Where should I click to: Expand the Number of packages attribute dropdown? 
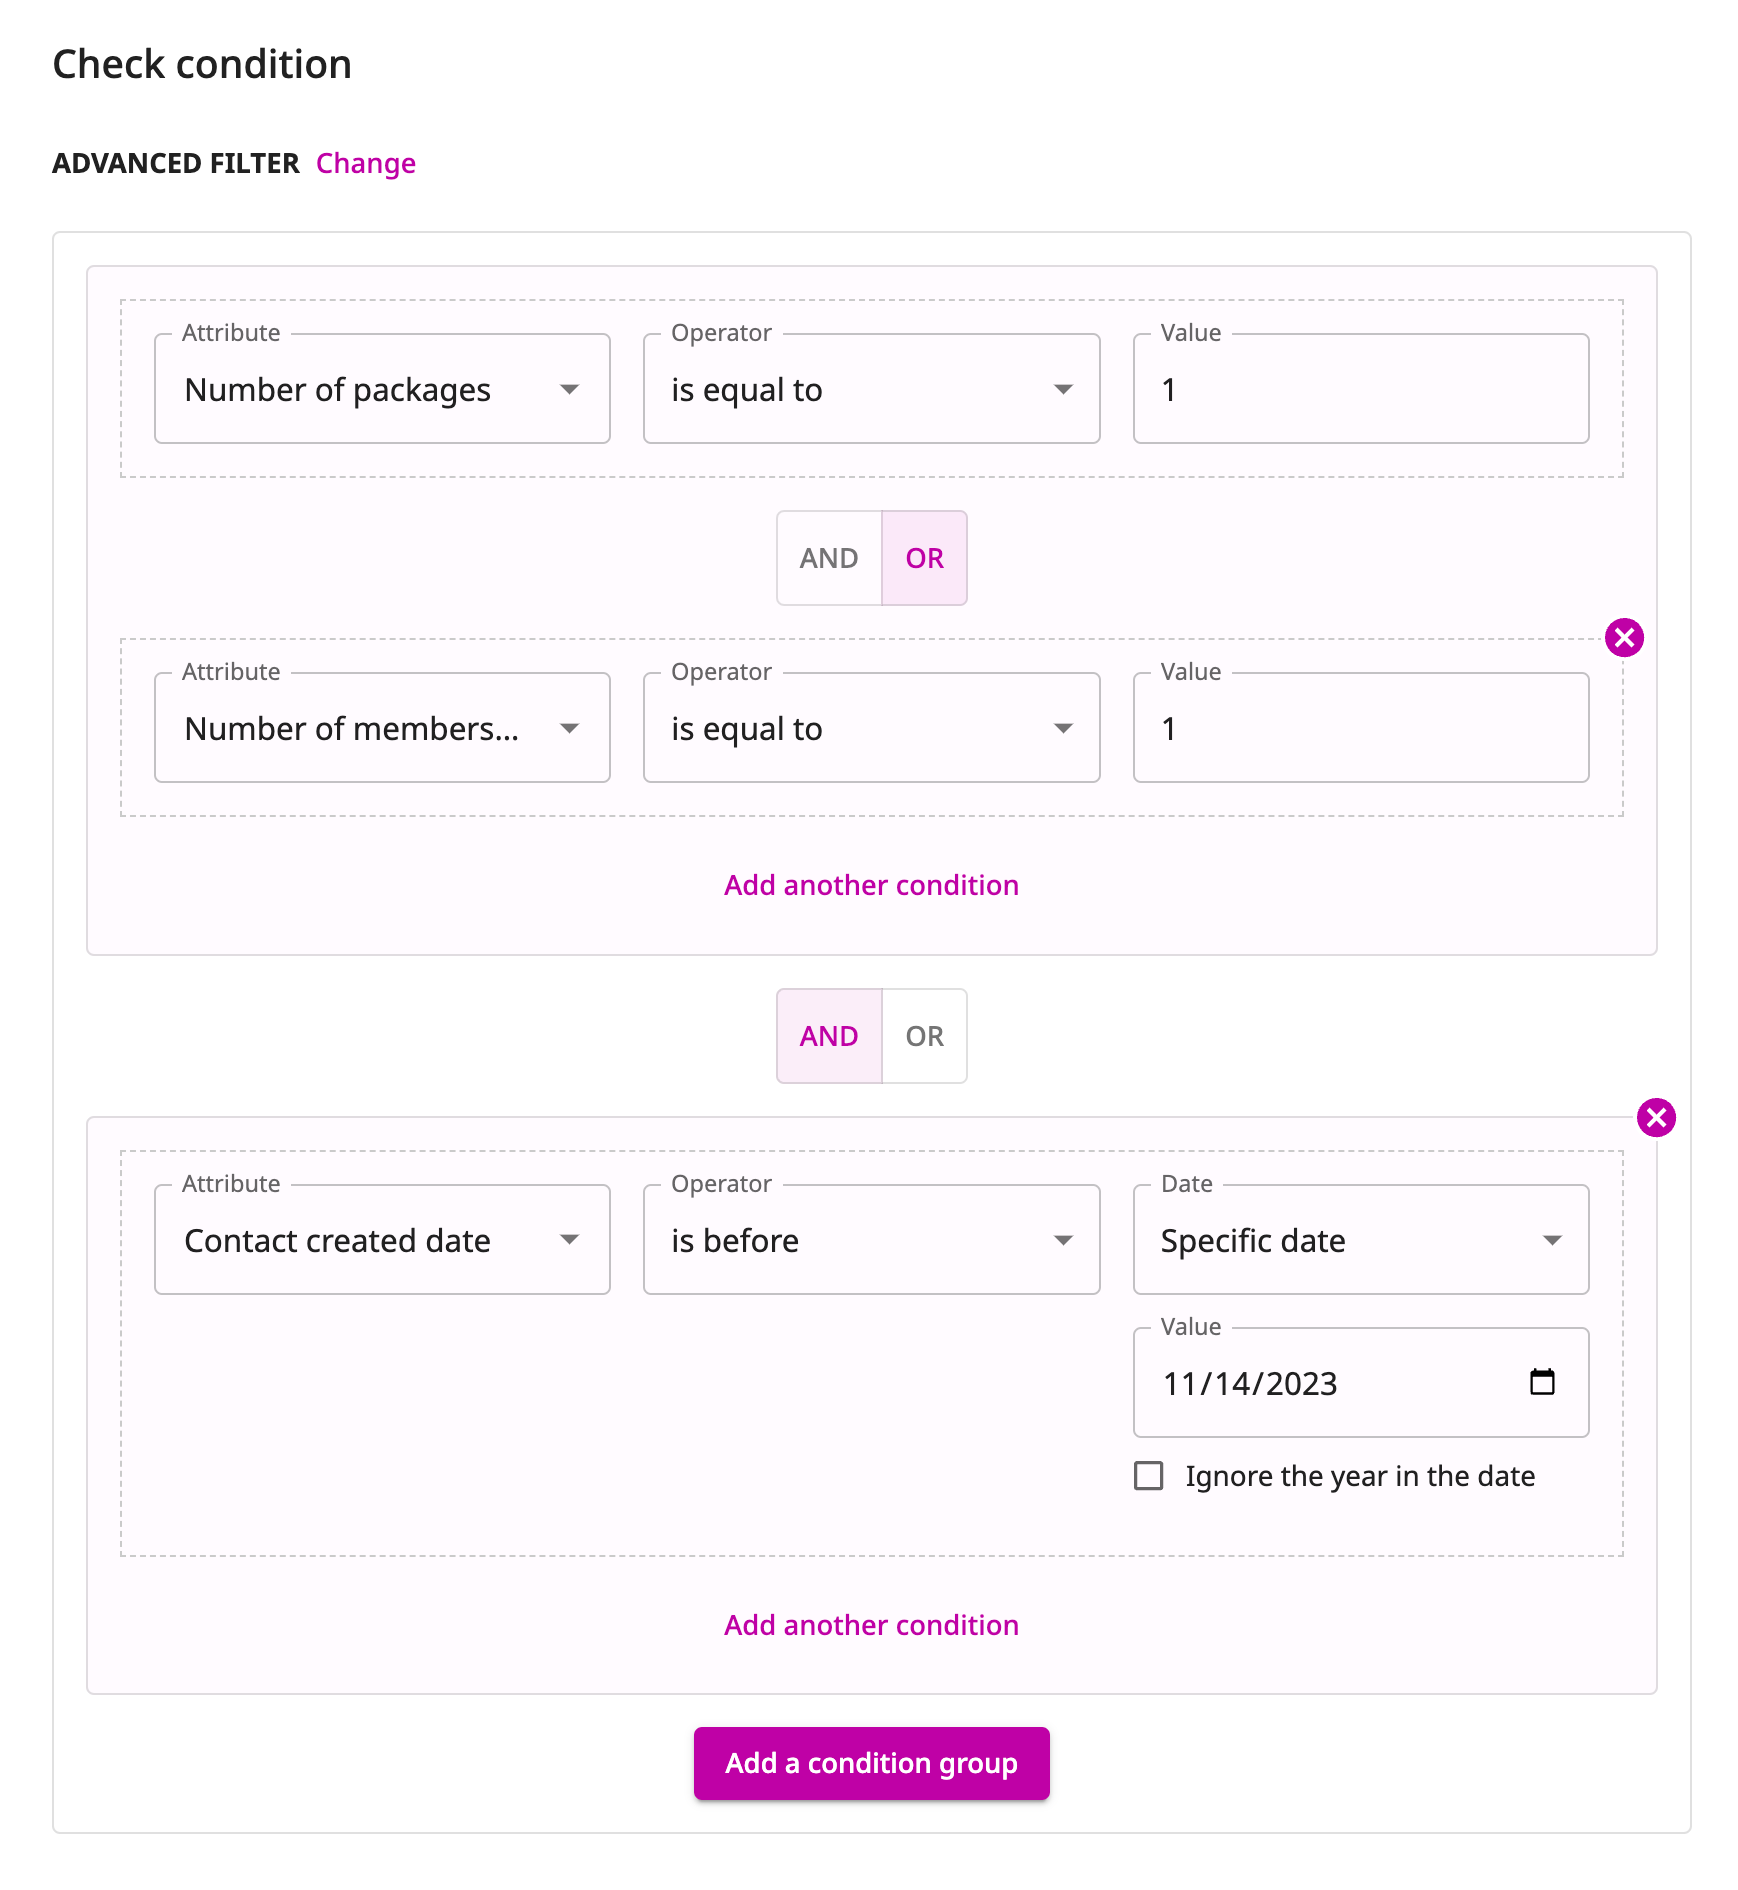pyautogui.click(x=382, y=389)
